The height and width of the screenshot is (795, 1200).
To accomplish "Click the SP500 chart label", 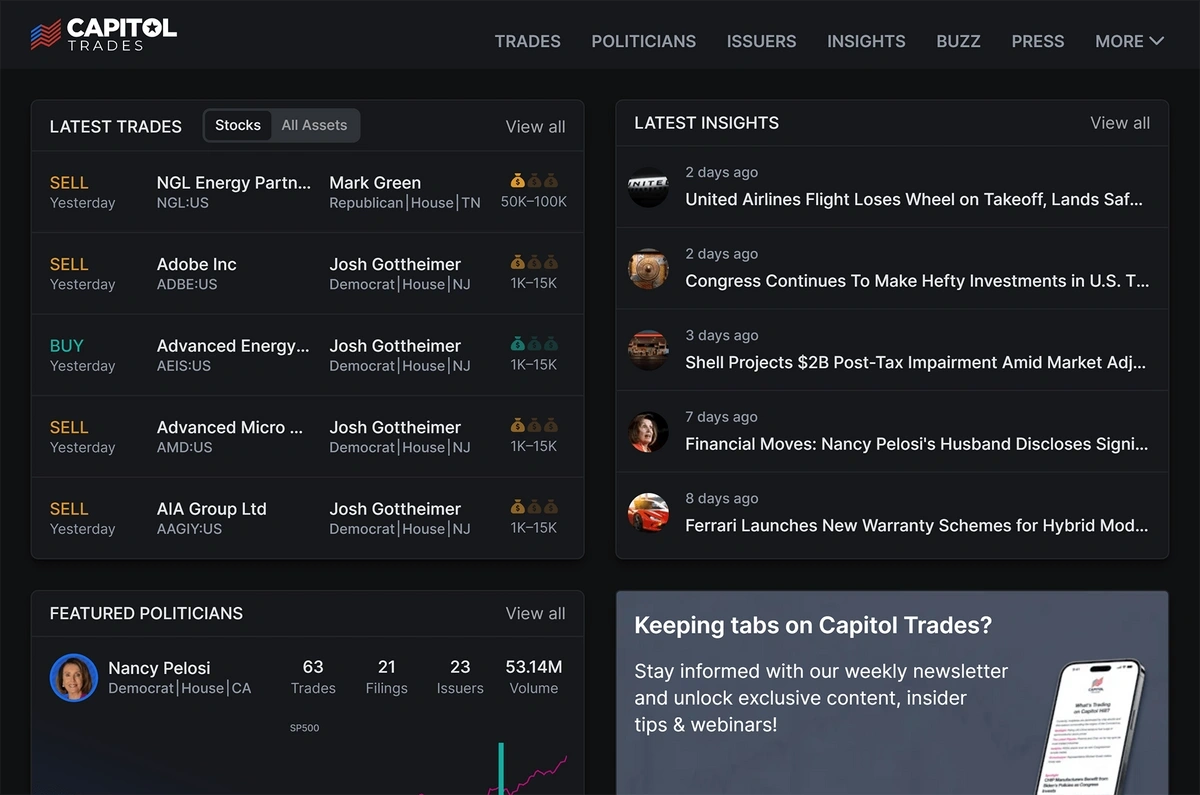I will tap(304, 728).
